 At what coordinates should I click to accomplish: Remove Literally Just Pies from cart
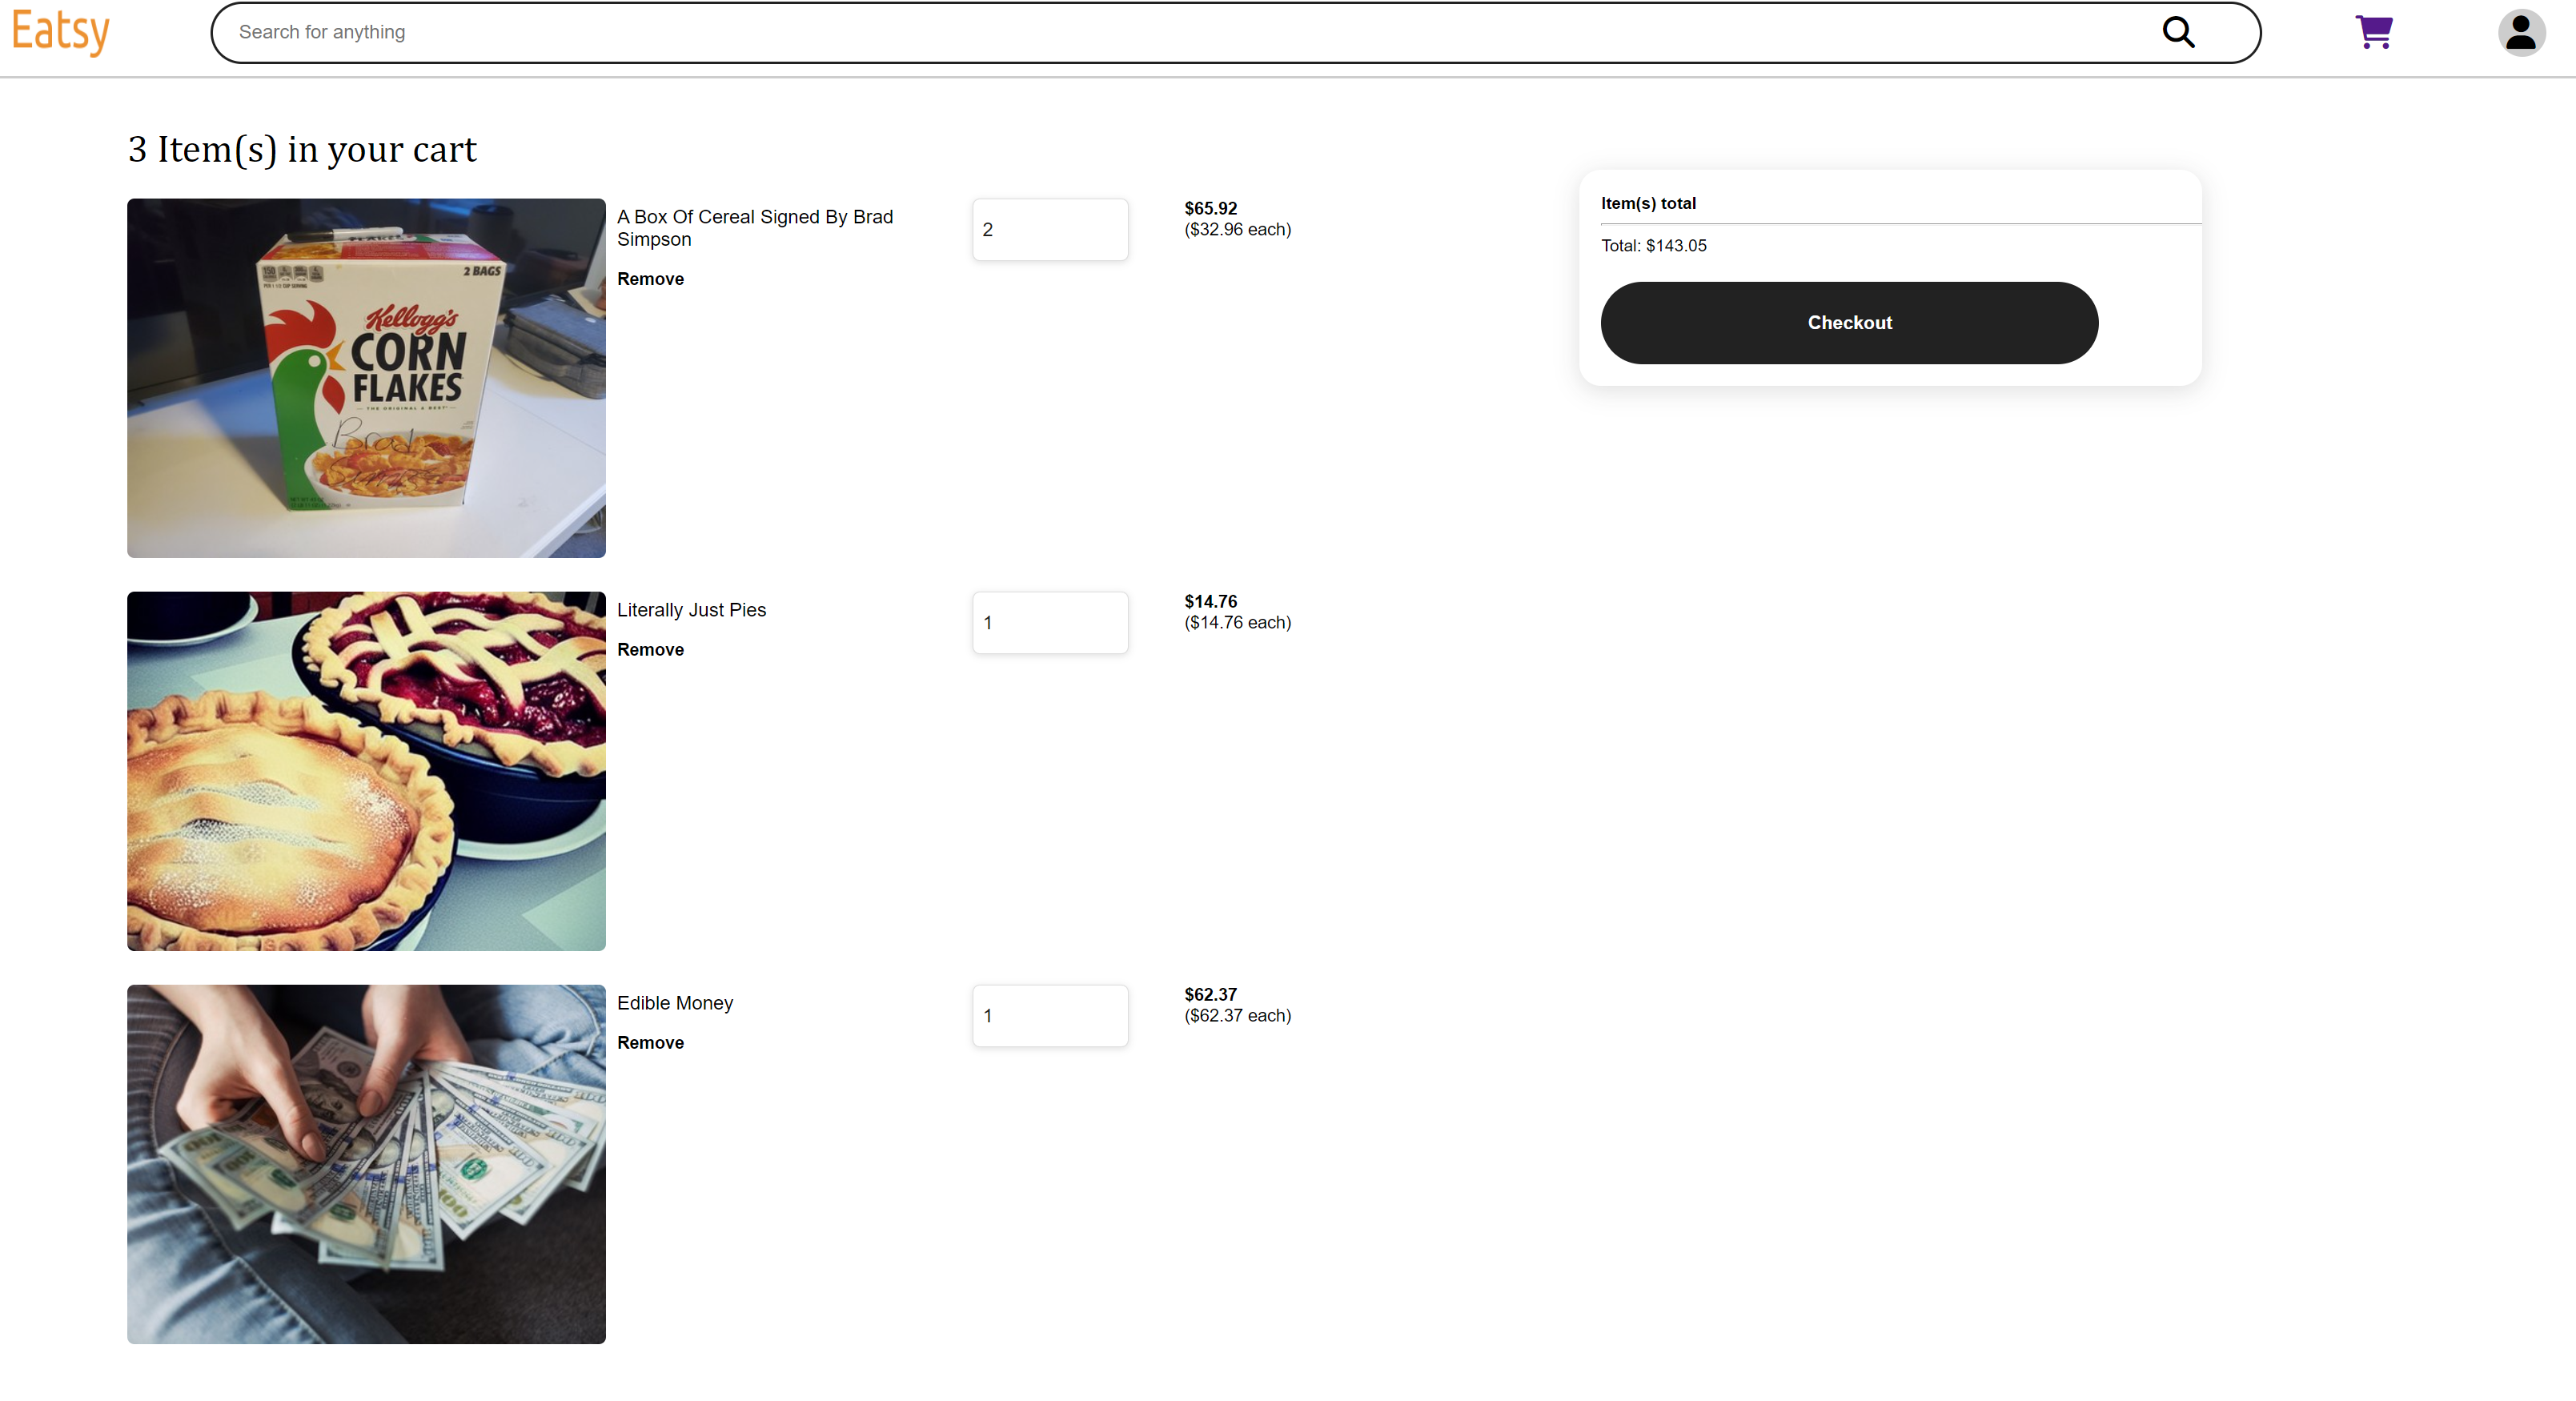pos(652,650)
